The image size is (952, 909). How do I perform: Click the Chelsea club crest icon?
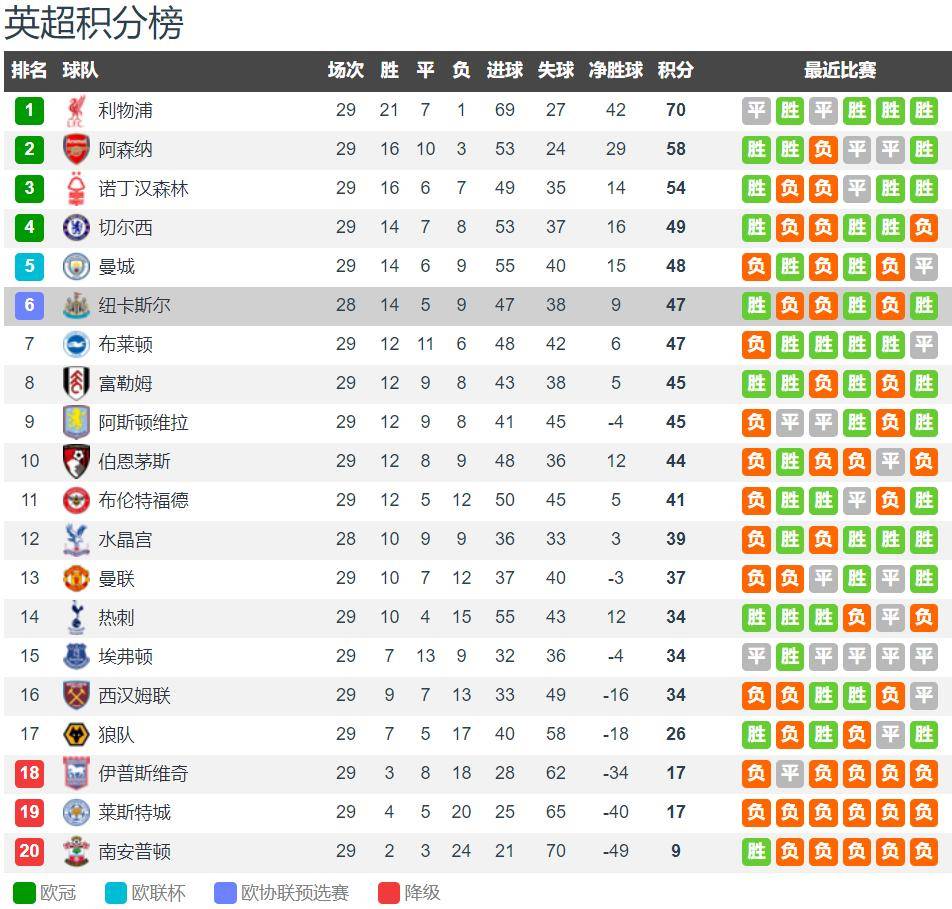coord(76,227)
